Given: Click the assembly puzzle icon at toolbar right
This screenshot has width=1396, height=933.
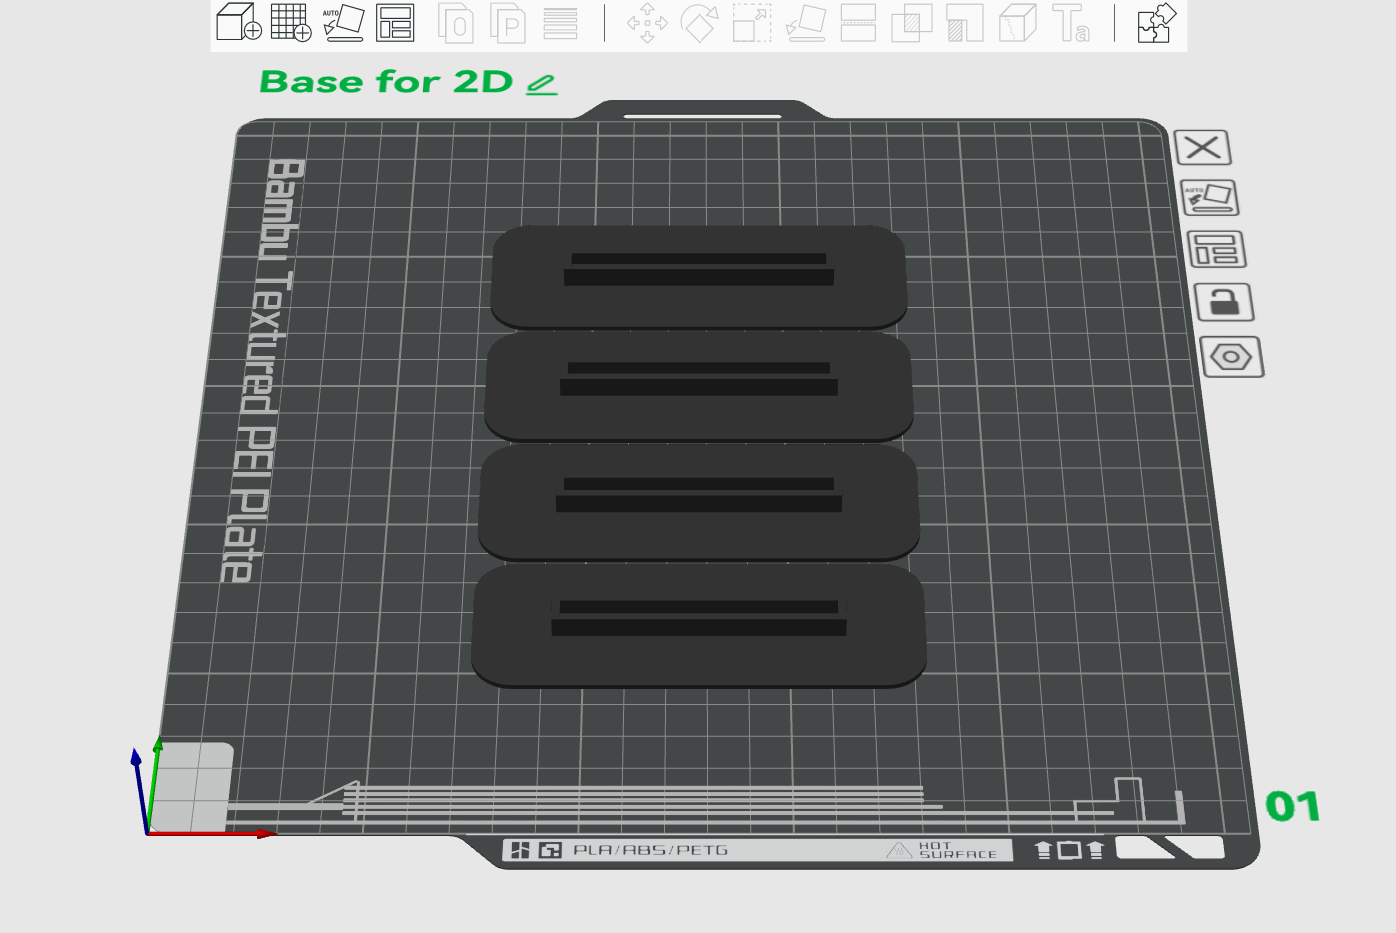Looking at the screenshot, I should pyautogui.click(x=1155, y=25).
